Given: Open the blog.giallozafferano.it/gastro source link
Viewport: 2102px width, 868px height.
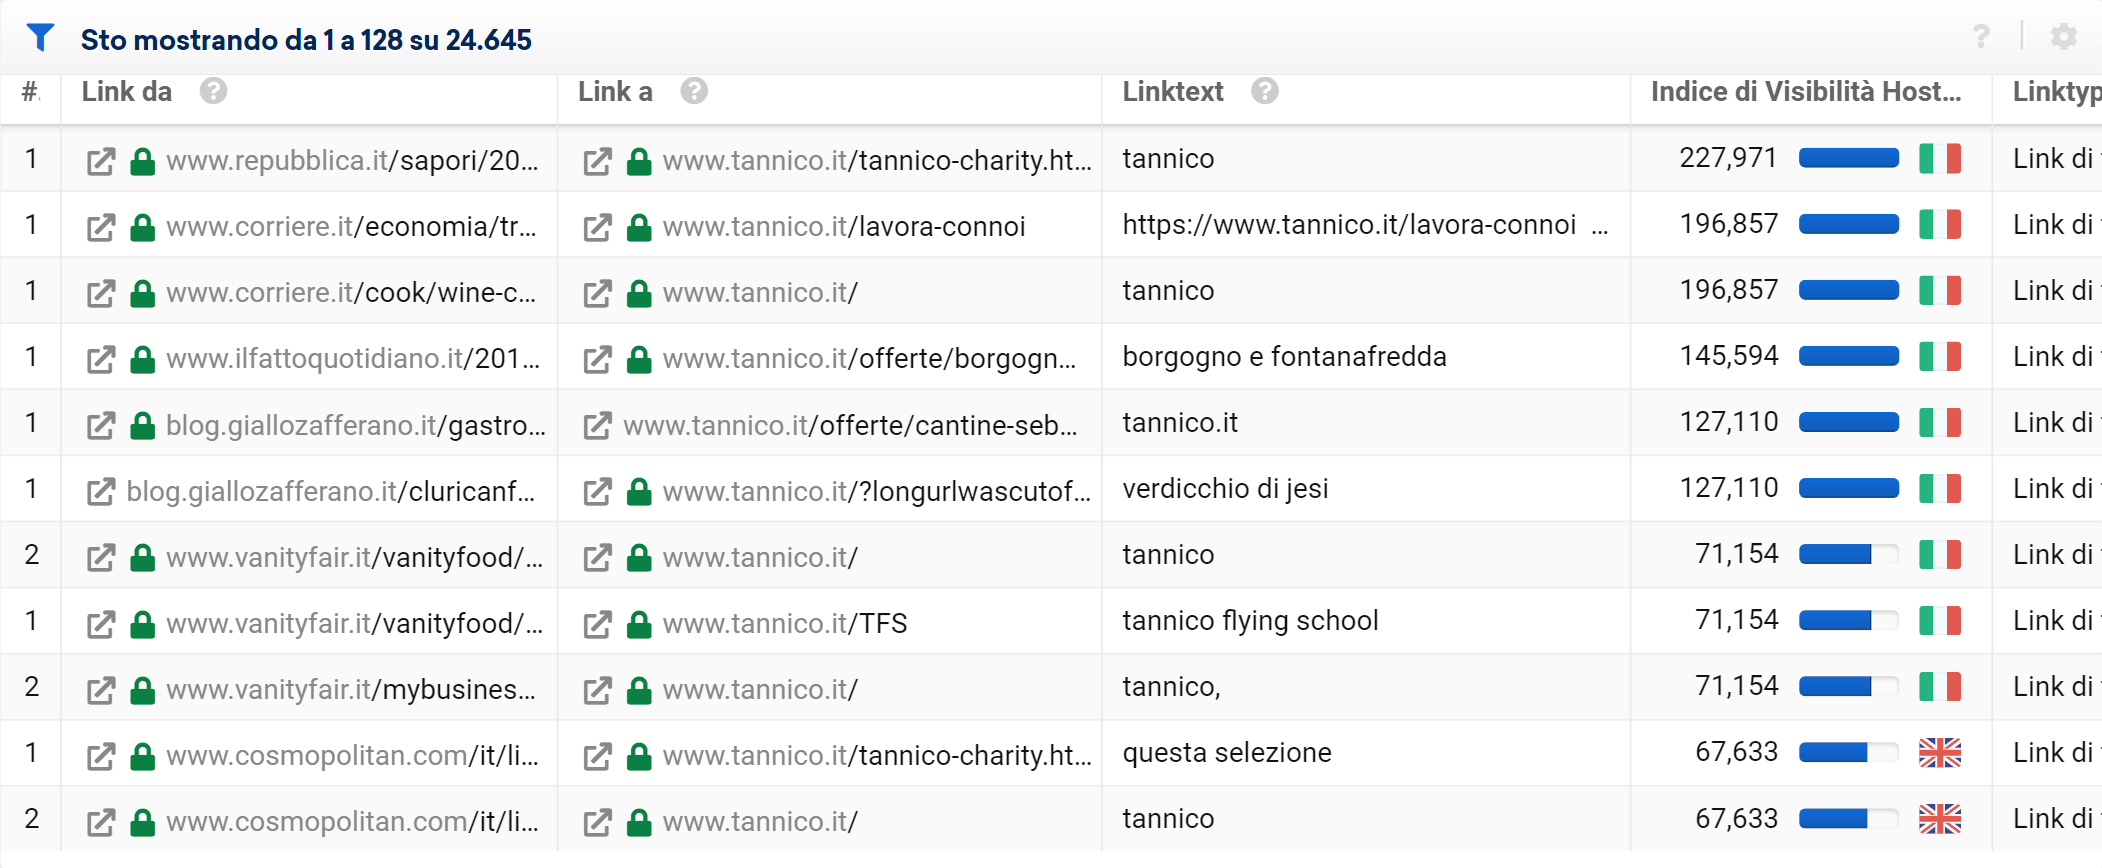Looking at the screenshot, I should 356,425.
